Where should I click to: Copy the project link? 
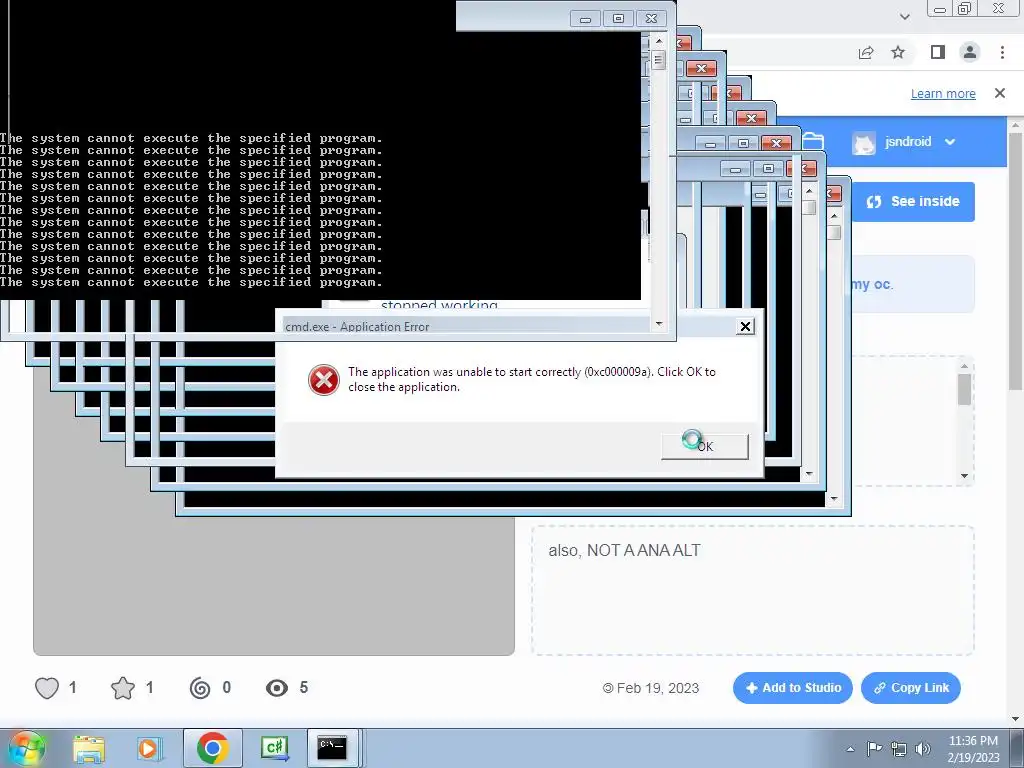(911, 688)
